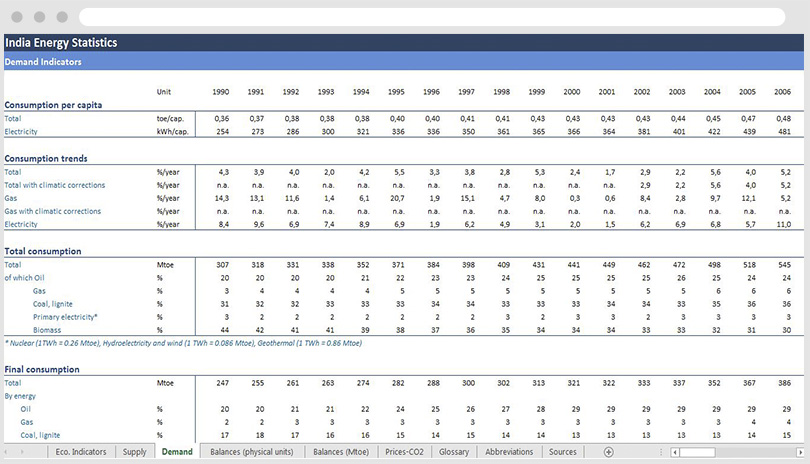The height and width of the screenshot is (464, 810).
Task: Add a new sheet with plus icon
Action: pyautogui.click(x=608, y=452)
